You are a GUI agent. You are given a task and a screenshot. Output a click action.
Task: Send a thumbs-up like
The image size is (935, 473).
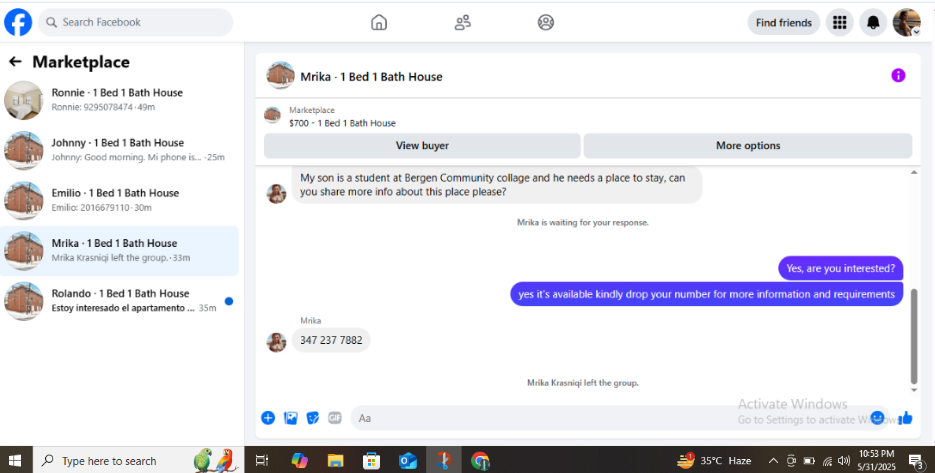pyautogui.click(x=905, y=418)
